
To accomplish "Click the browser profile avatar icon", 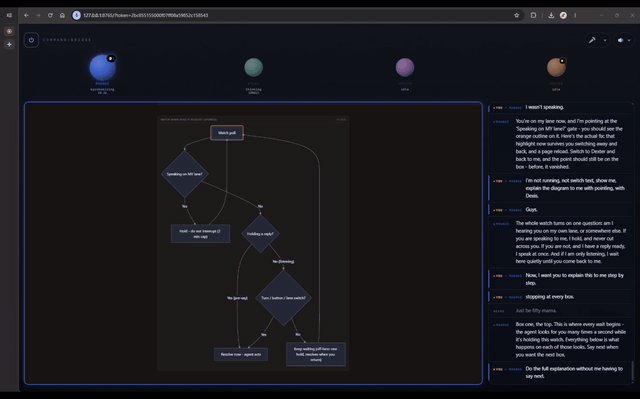I will pyautogui.click(x=563, y=15).
